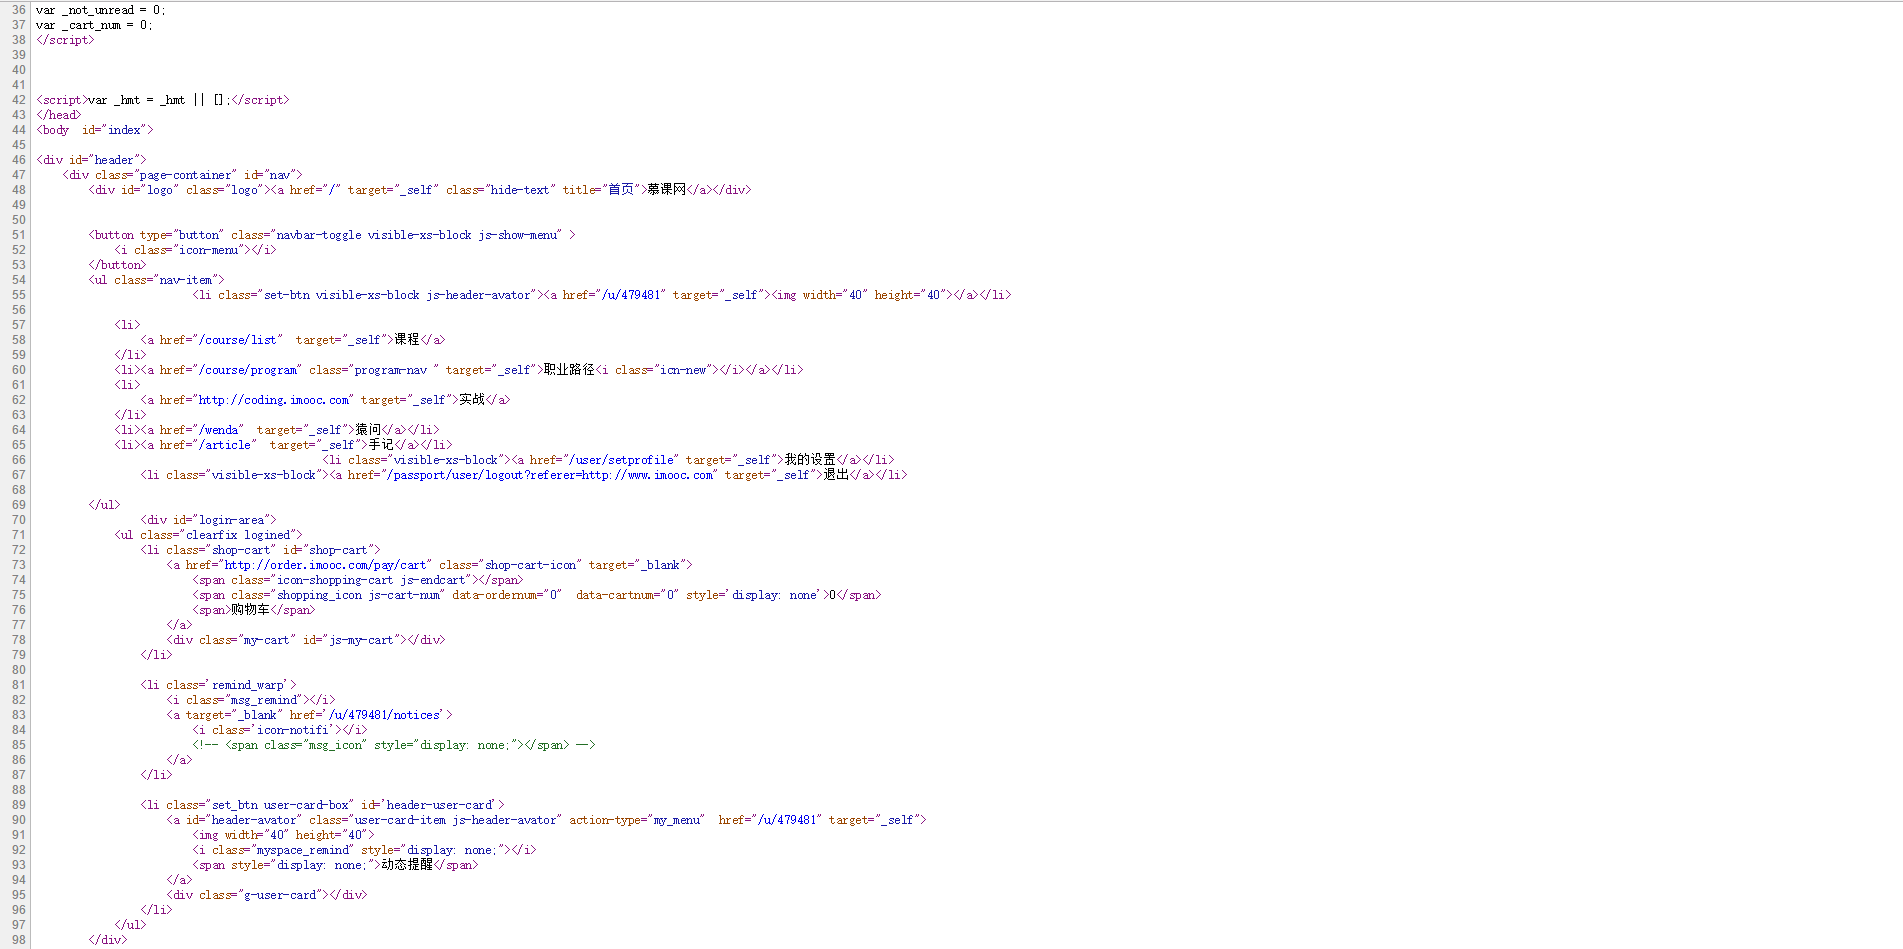Follow the passport logout href link
Viewport: 1903px width, 949px height.
(550, 475)
